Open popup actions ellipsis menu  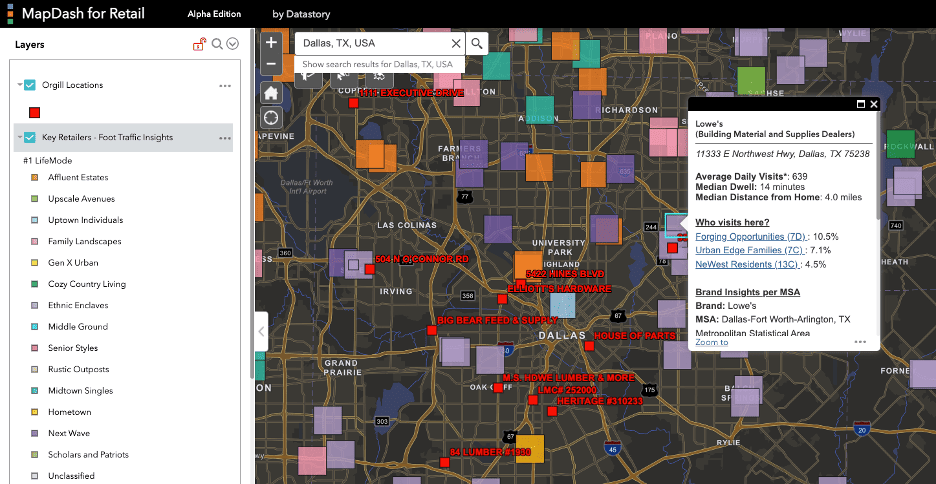click(860, 342)
